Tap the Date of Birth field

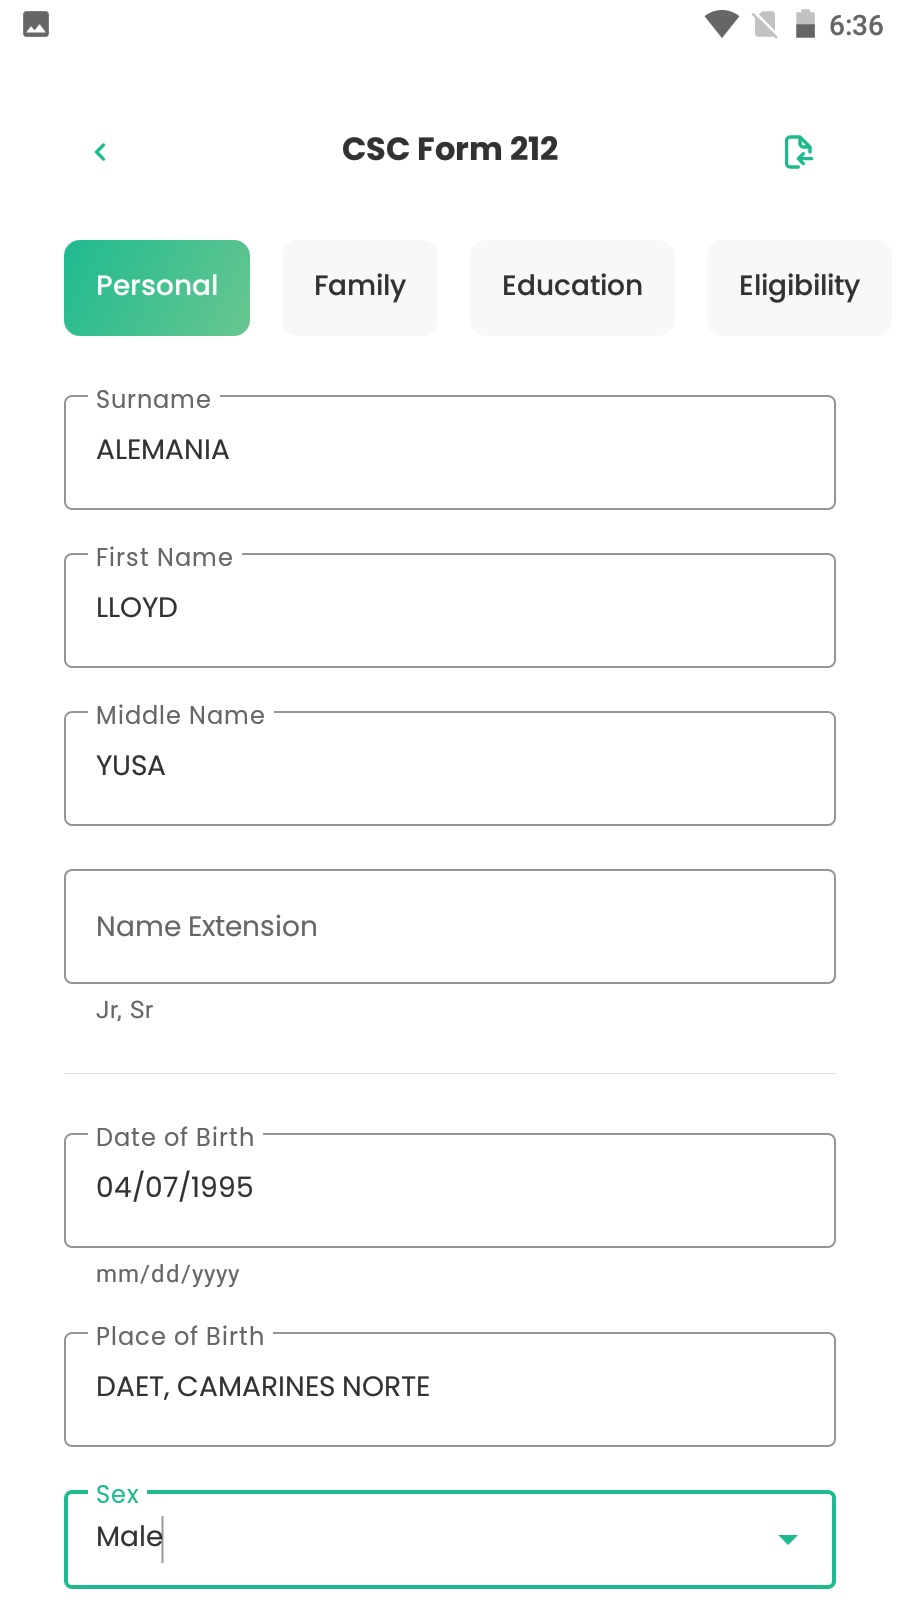tap(450, 1189)
